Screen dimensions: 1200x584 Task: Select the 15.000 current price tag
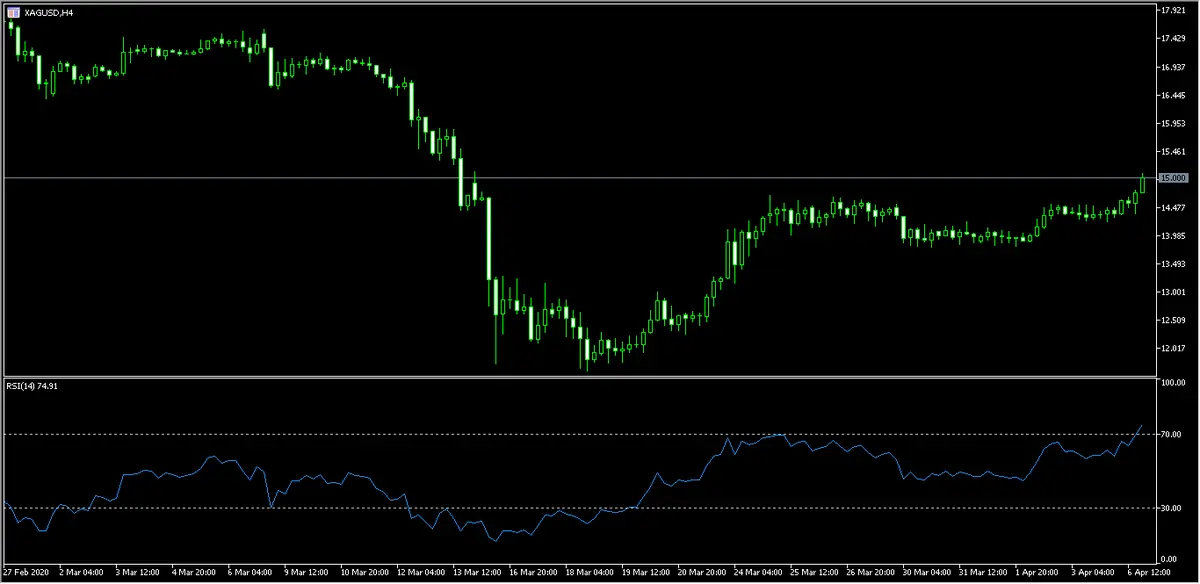pyautogui.click(x=1172, y=178)
